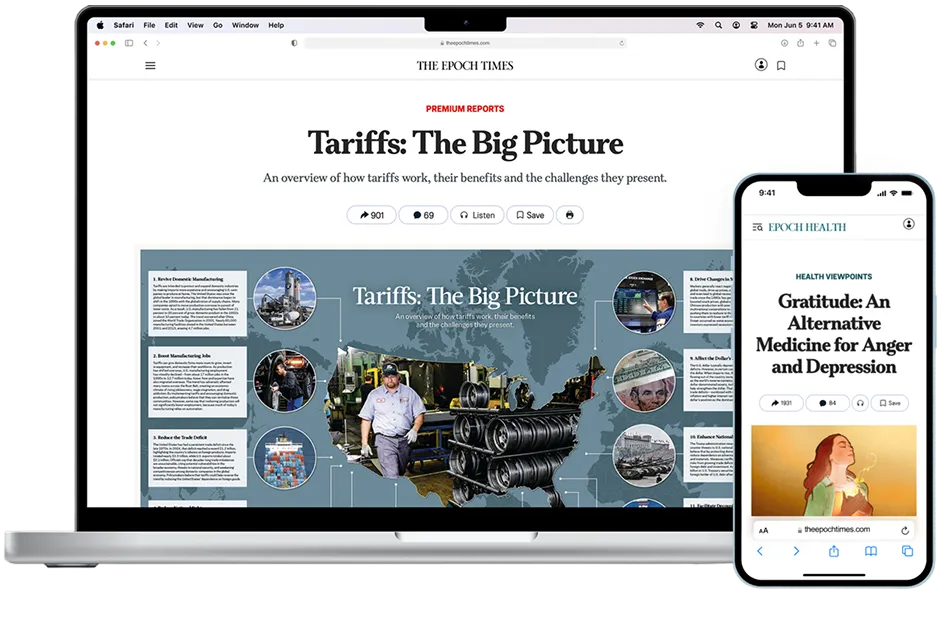The width and height of the screenshot is (943, 617).
Task: Open the menu search icon on phone
Action: (x=757, y=227)
